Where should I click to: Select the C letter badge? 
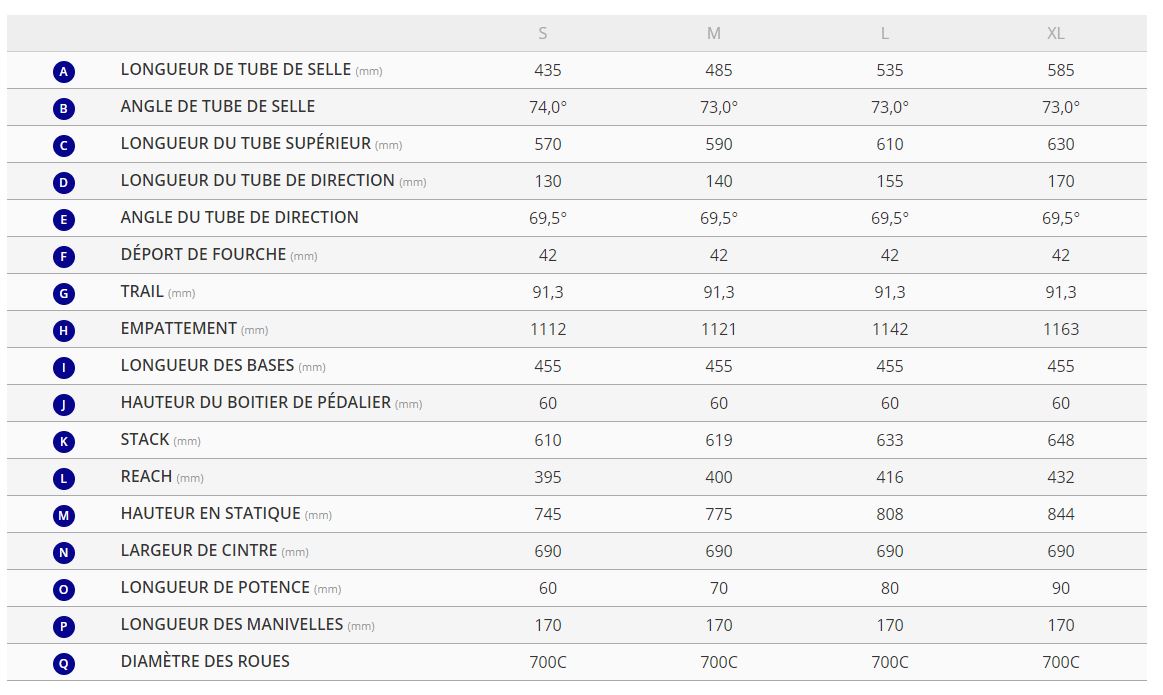click(63, 146)
